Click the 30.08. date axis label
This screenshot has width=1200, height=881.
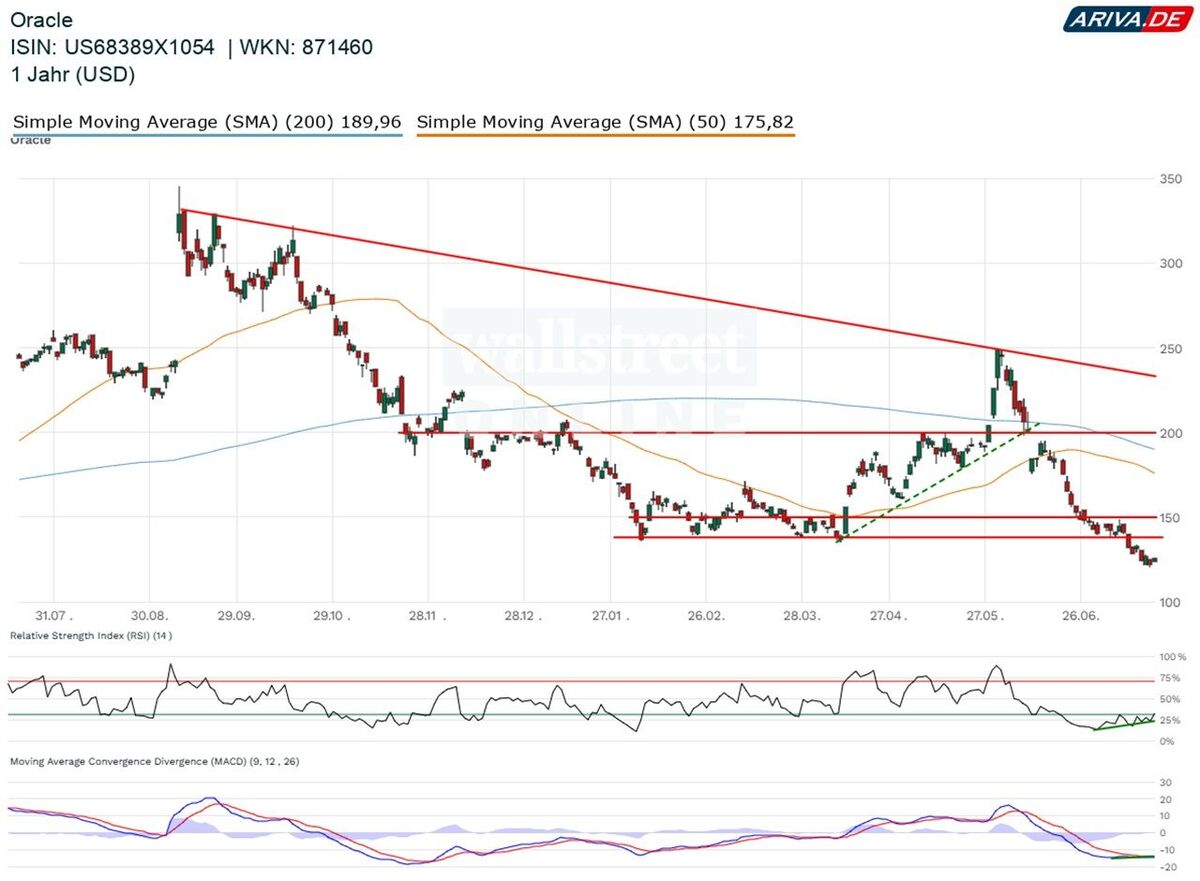tap(151, 617)
